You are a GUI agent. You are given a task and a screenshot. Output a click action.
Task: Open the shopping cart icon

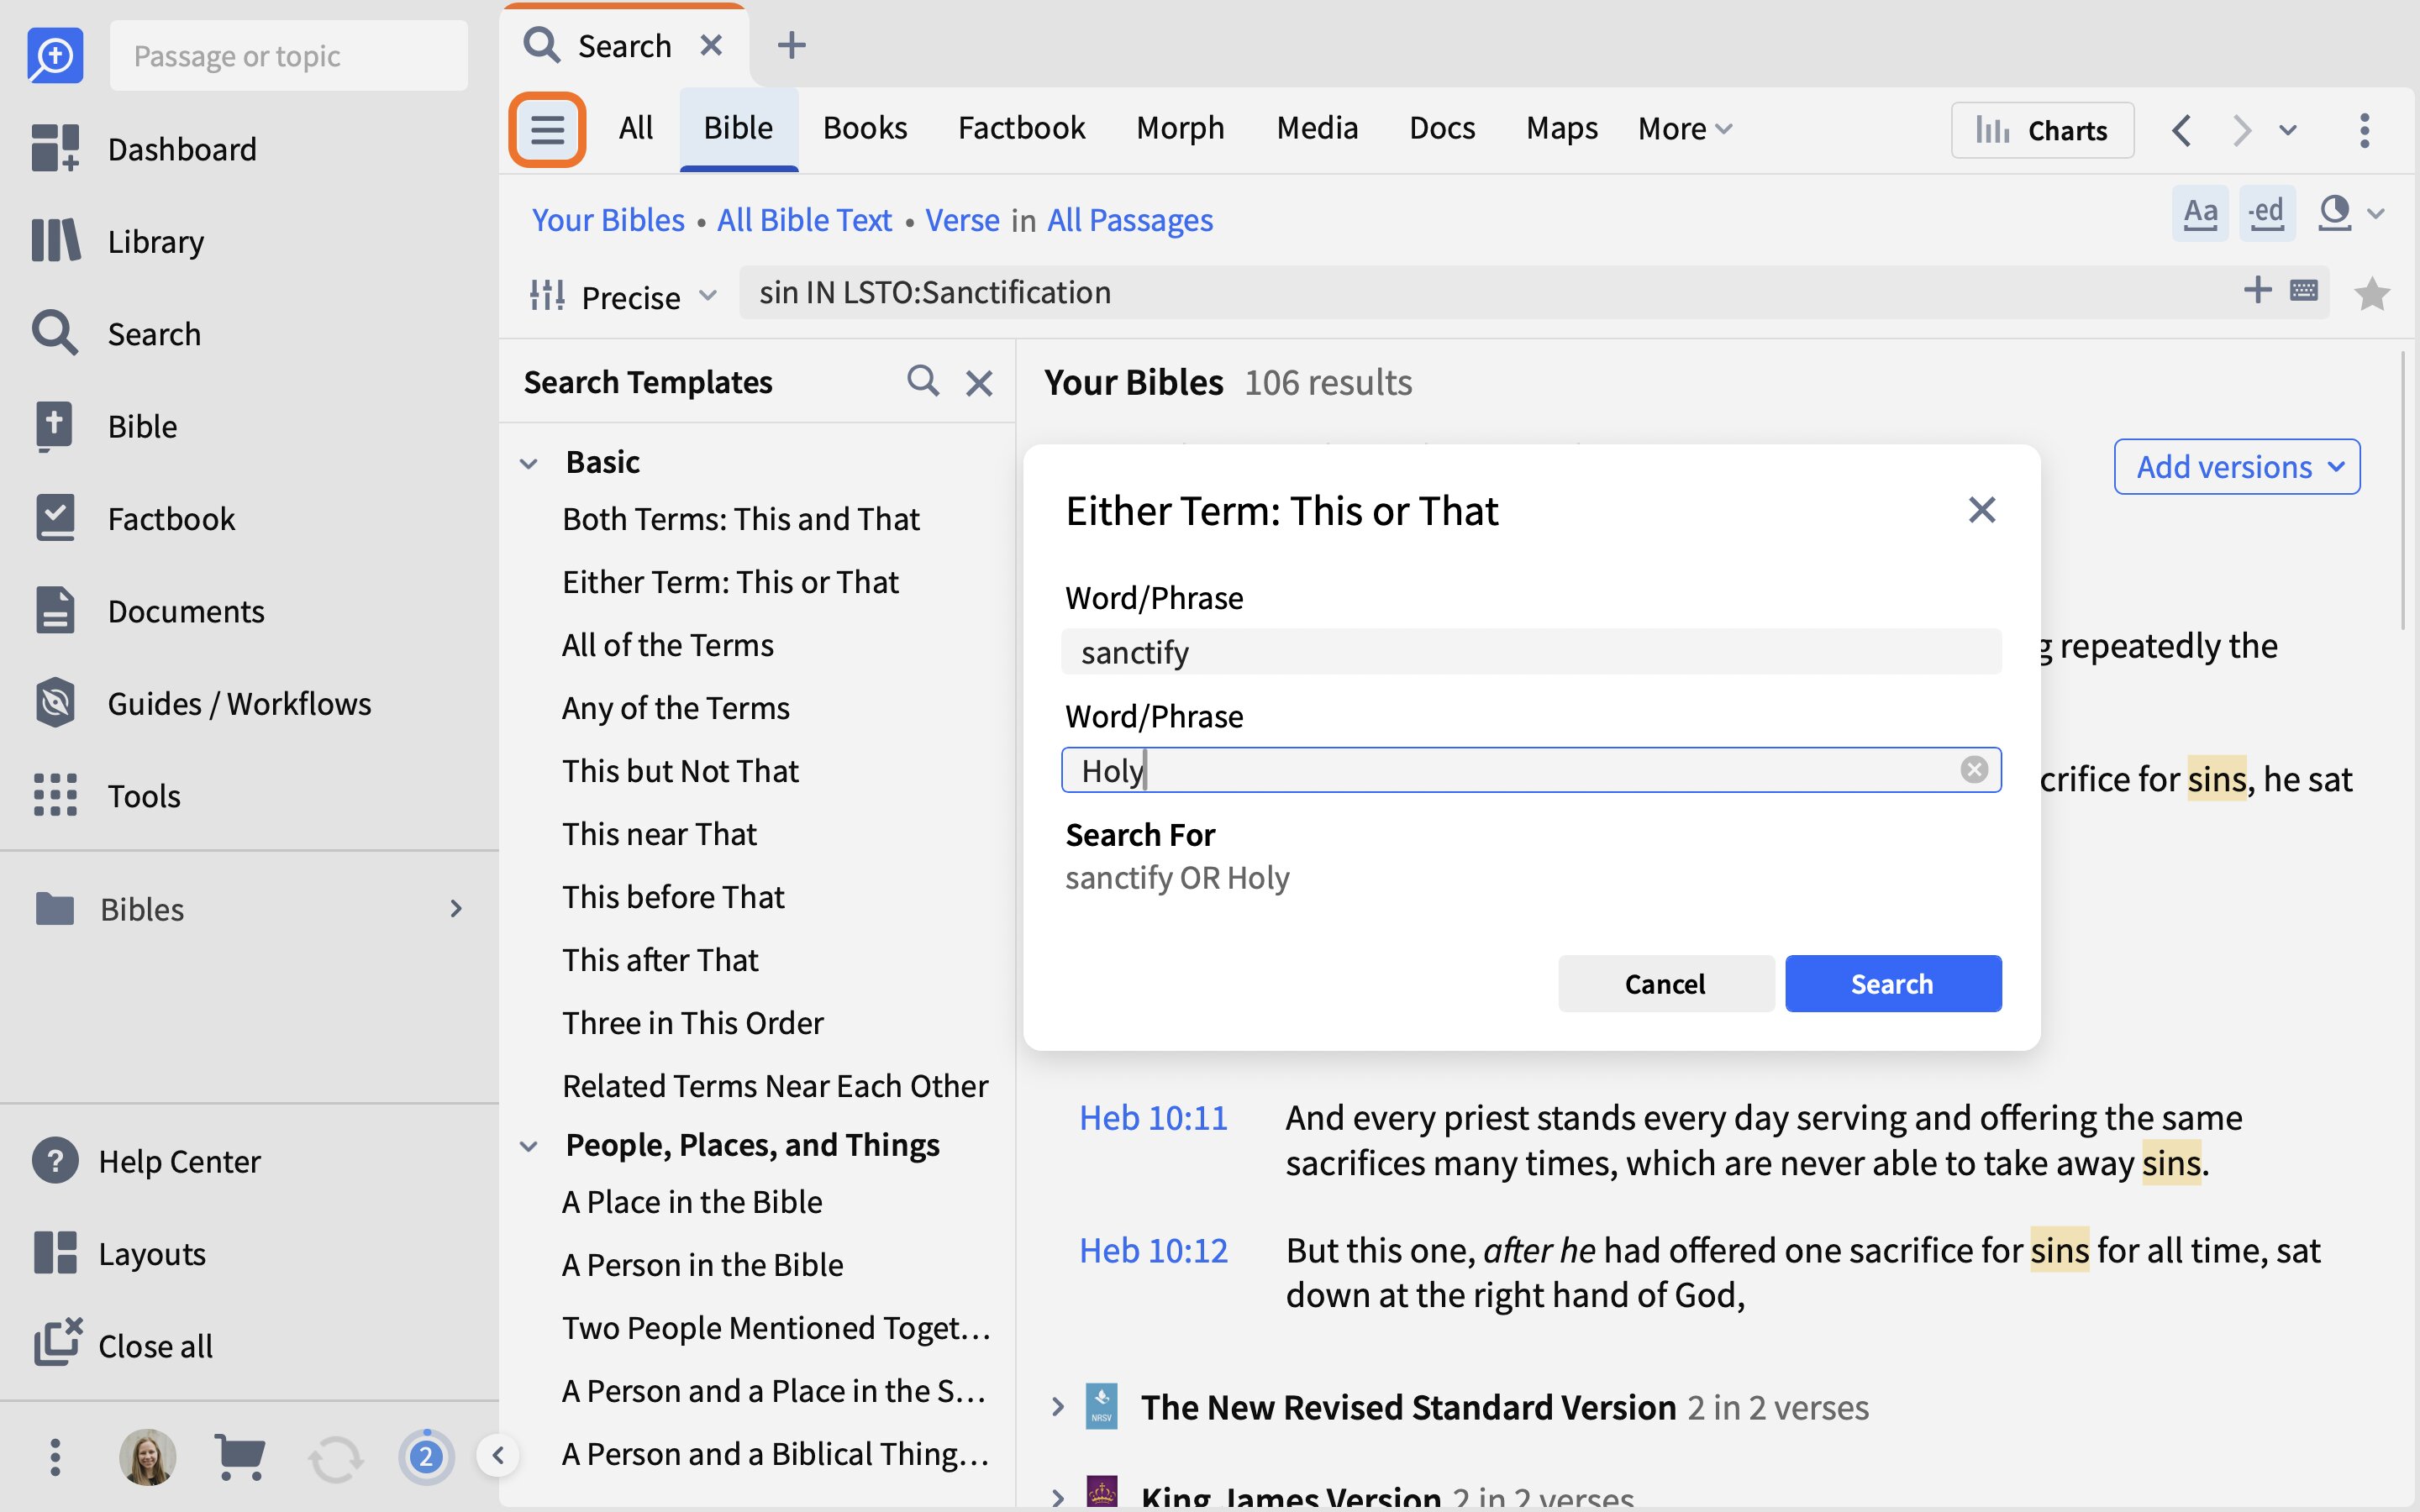point(240,1457)
